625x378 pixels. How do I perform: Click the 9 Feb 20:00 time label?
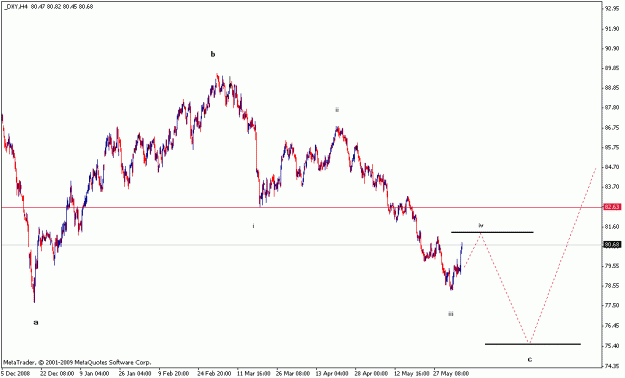point(174,374)
